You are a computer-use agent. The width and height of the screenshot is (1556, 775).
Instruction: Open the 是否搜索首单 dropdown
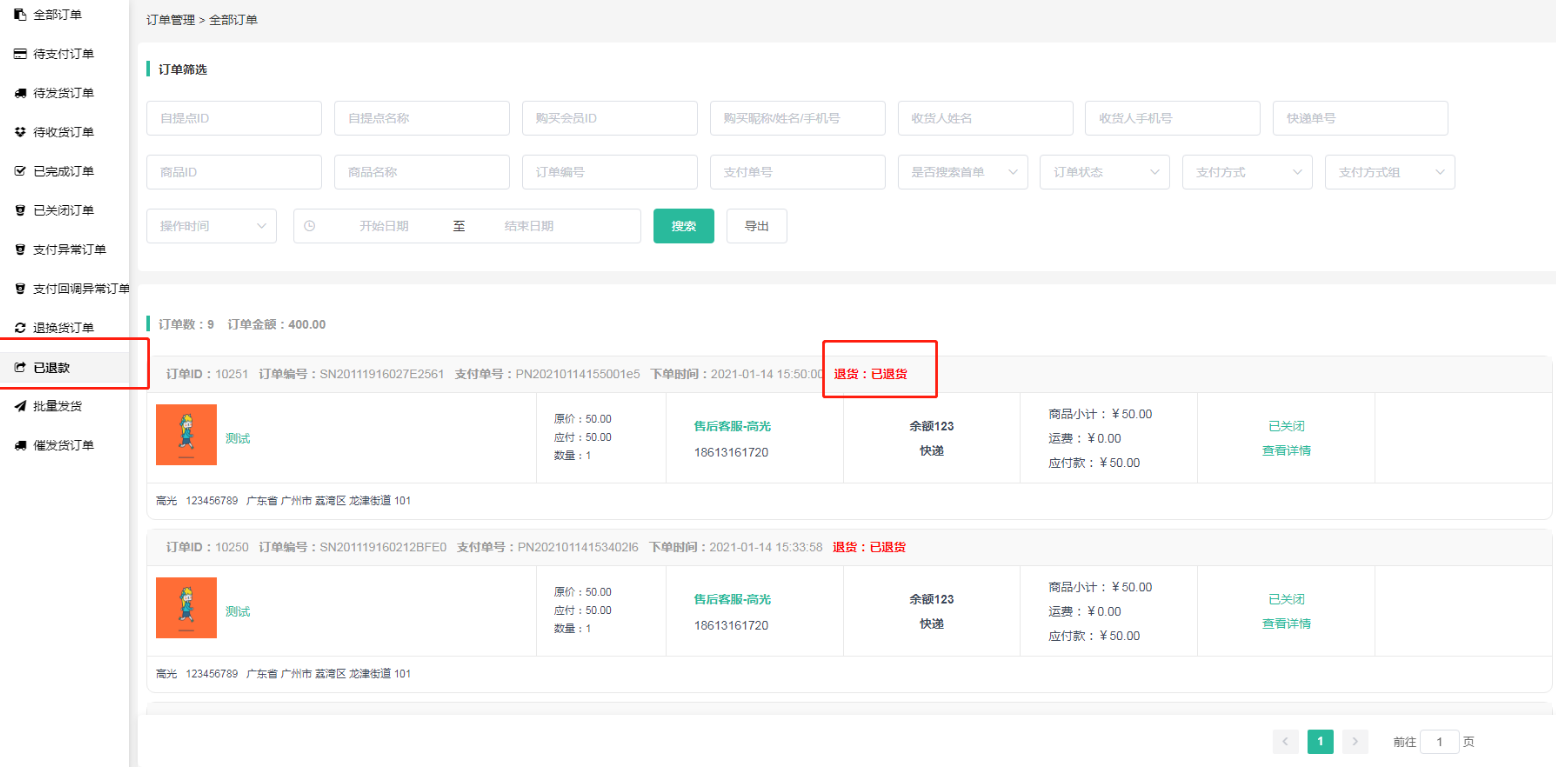962,172
